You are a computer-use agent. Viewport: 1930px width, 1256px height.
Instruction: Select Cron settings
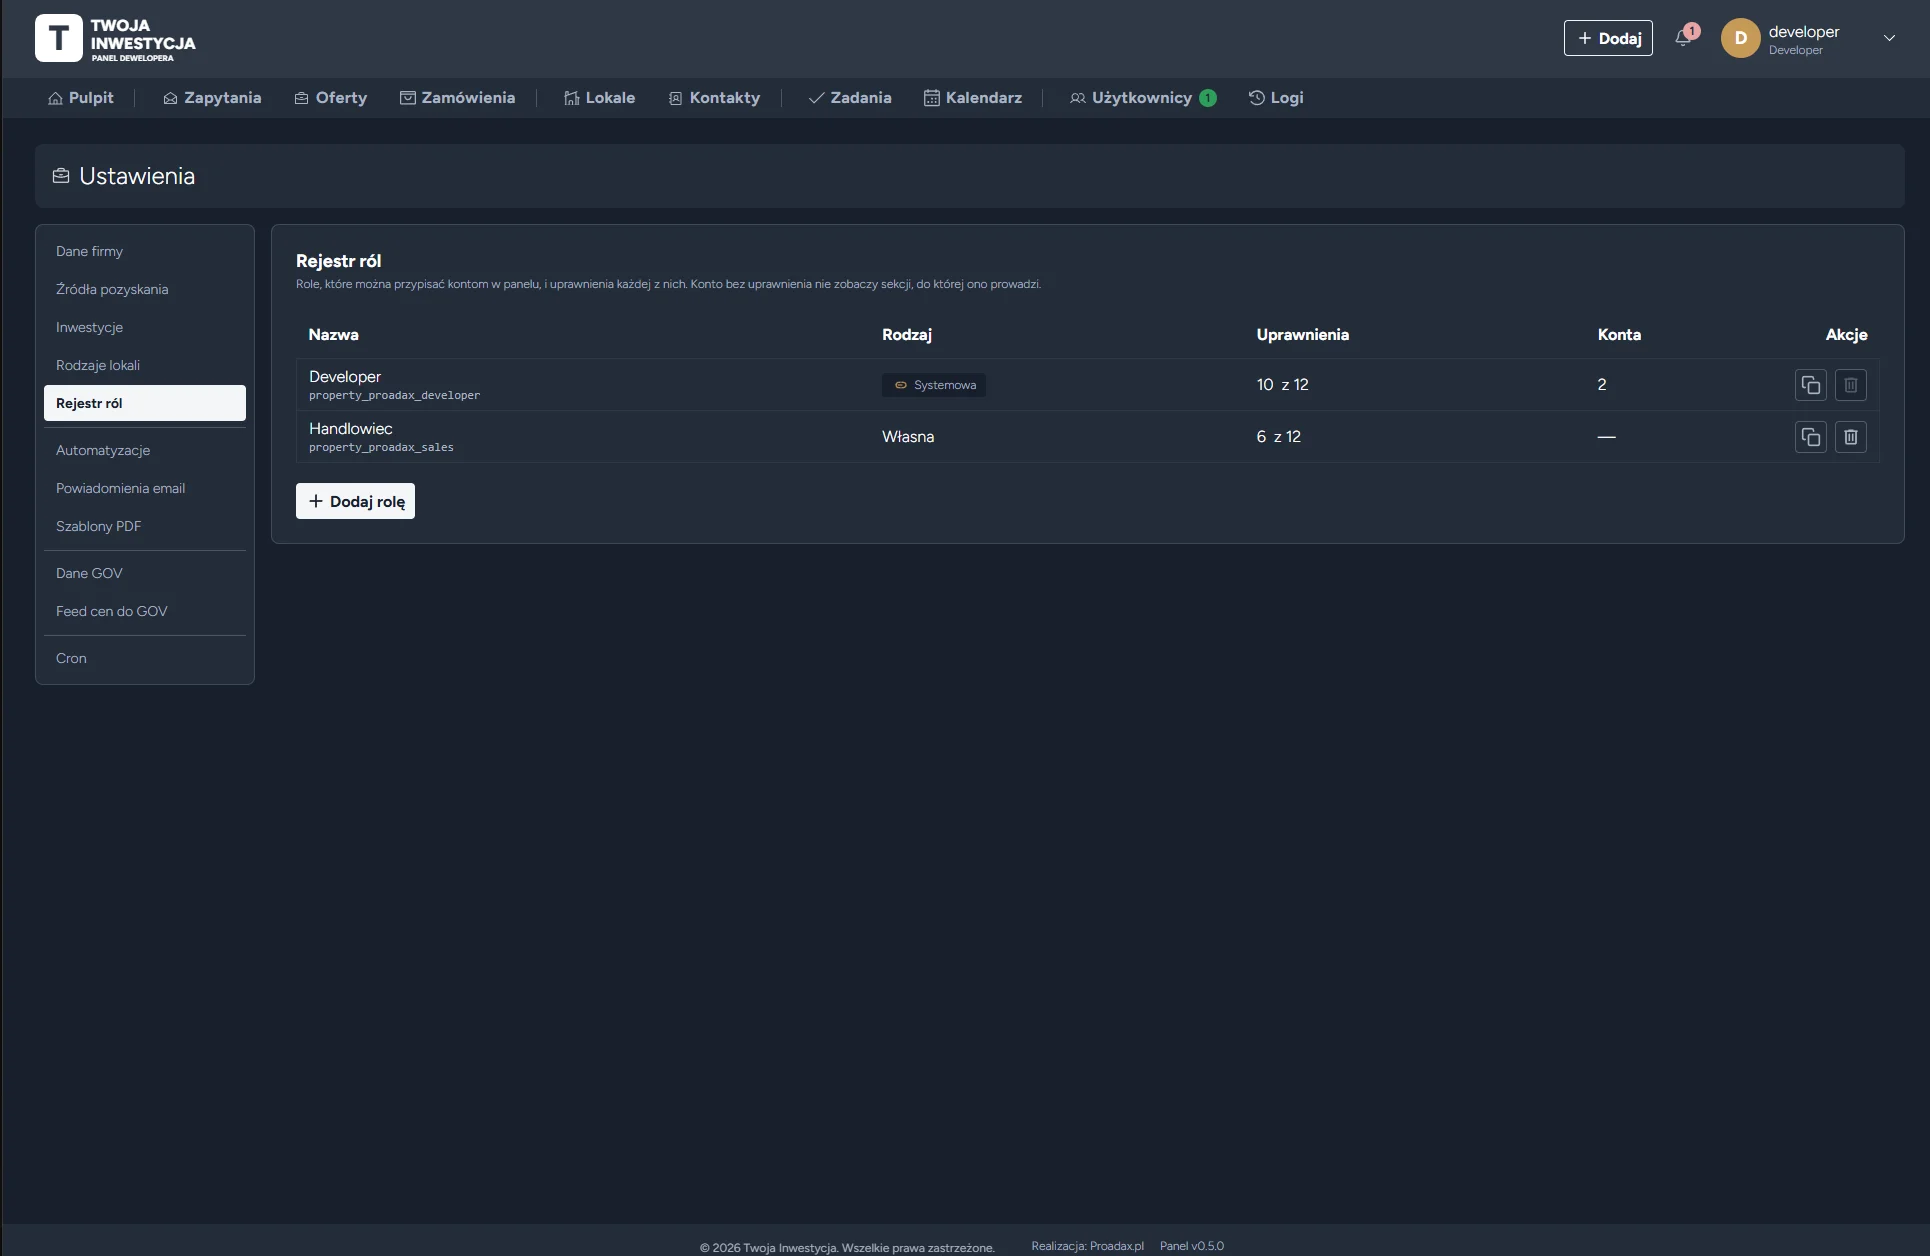tap(145, 658)
